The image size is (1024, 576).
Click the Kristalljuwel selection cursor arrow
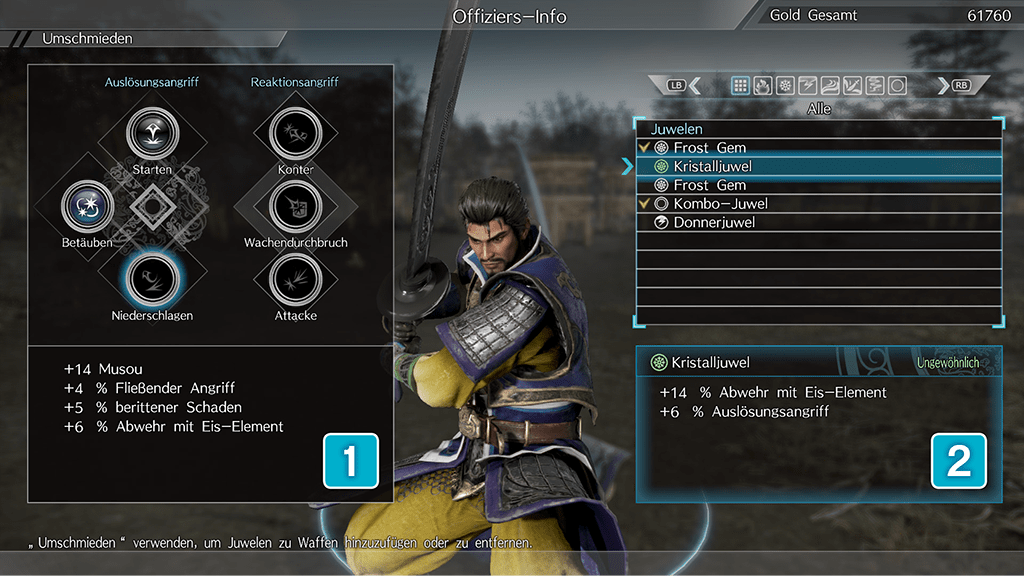(x=627, y=167)
